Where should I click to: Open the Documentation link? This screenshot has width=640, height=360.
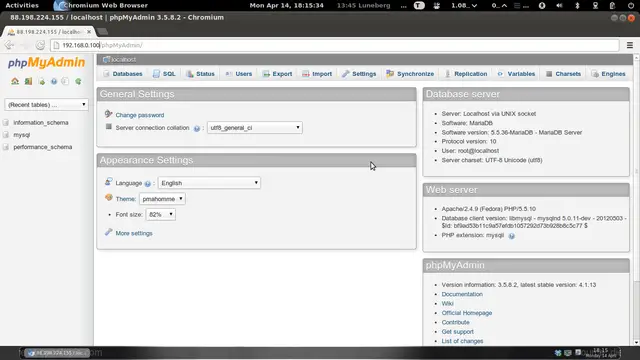(462, 294)
